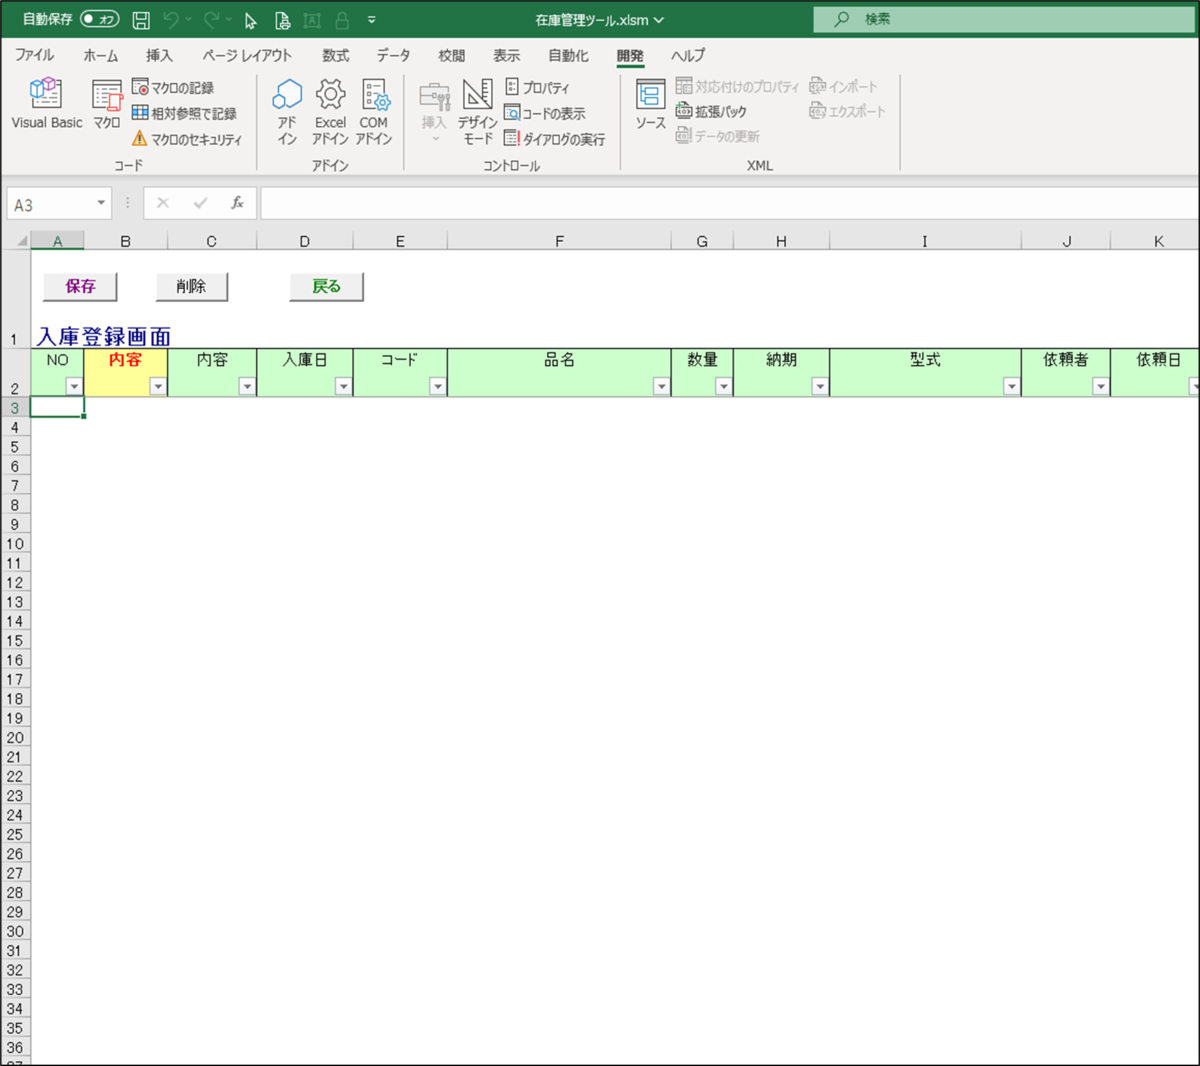Click 入庫登録画面 title text
The image size is (1200, 1066).
[x=104, y=337]
